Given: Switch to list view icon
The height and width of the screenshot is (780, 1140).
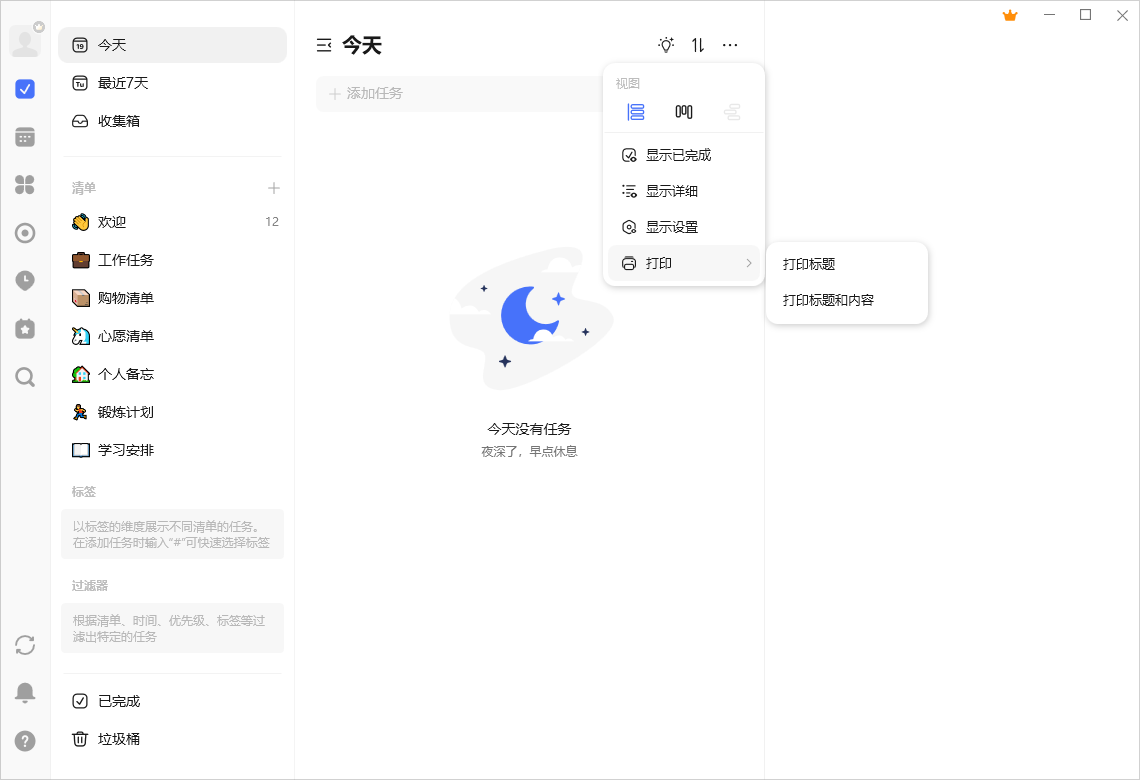Looking at the screenshot, I should point(636,112).
